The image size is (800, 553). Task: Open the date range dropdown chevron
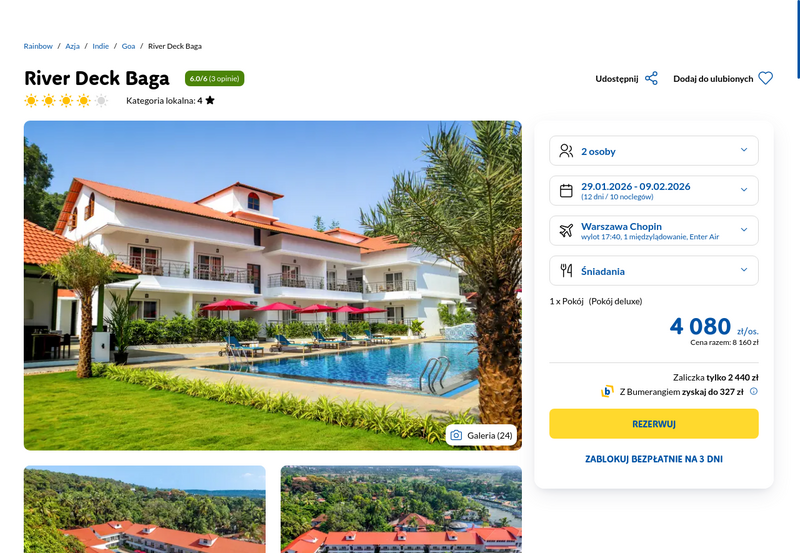pyautogui.click(x=744, y=190)
